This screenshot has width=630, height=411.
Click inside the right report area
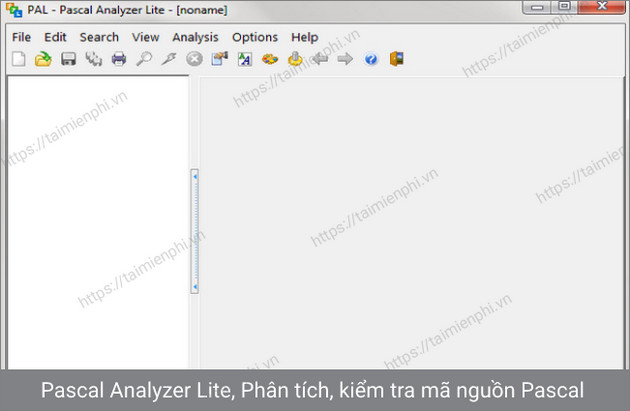[x=411, y=223]
